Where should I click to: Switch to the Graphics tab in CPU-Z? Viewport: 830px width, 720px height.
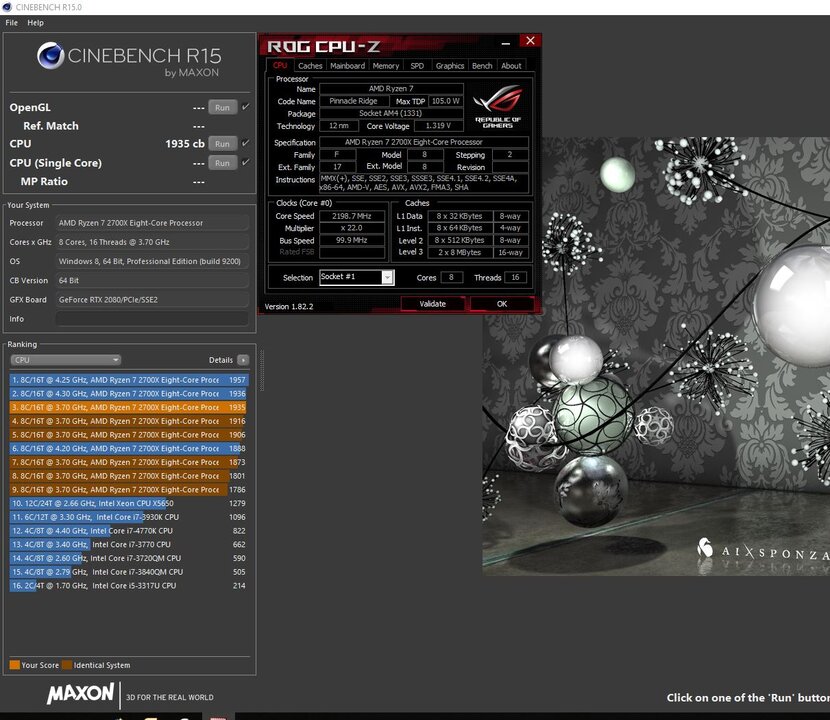click(x=449, y=66)
